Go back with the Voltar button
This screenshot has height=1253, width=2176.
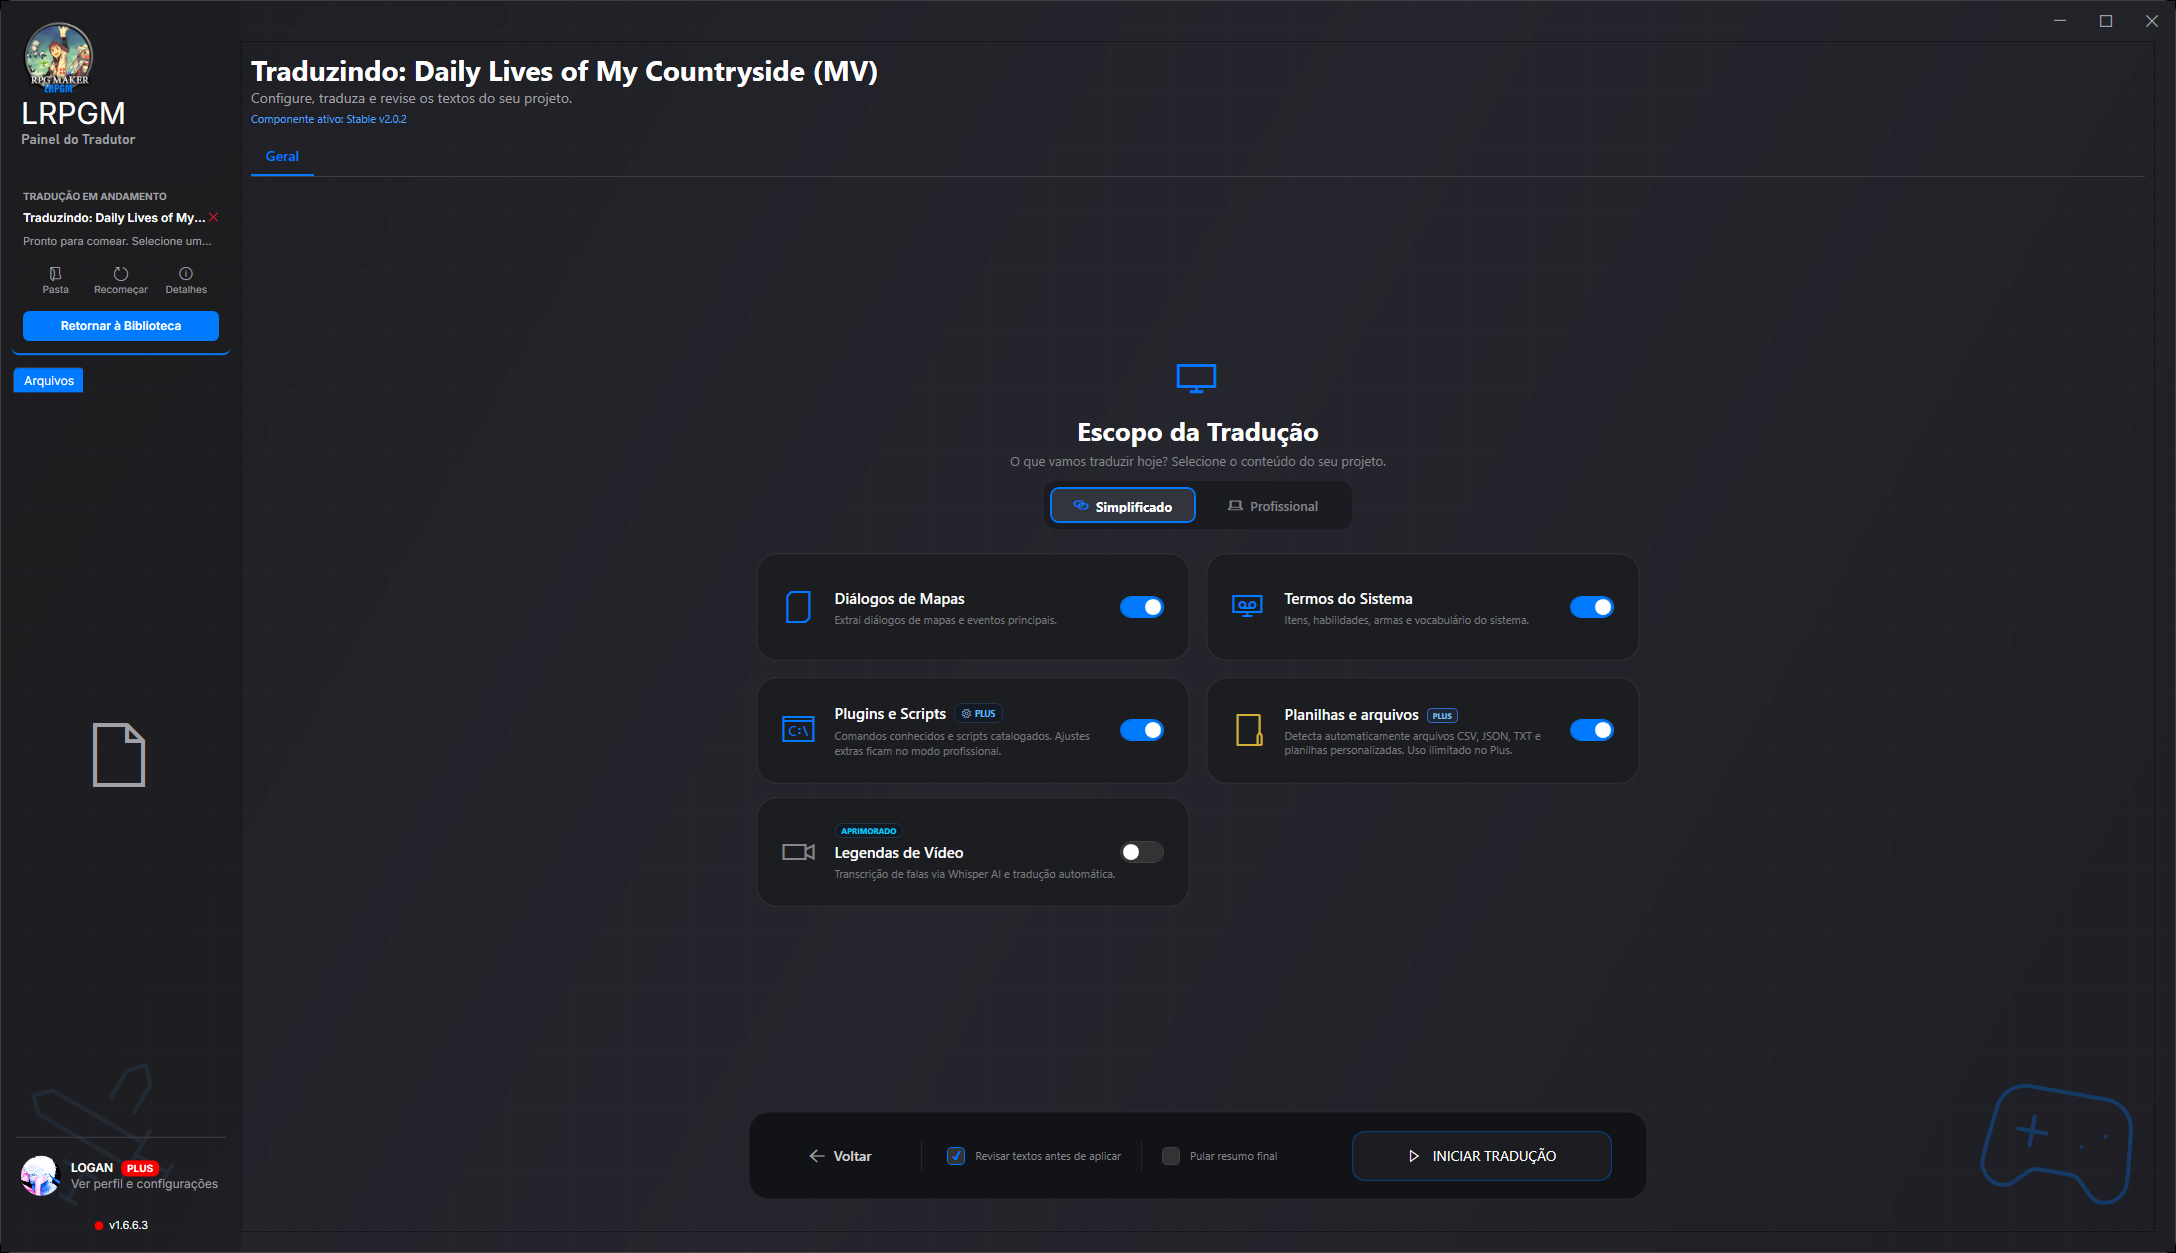tap(840, 1156)
